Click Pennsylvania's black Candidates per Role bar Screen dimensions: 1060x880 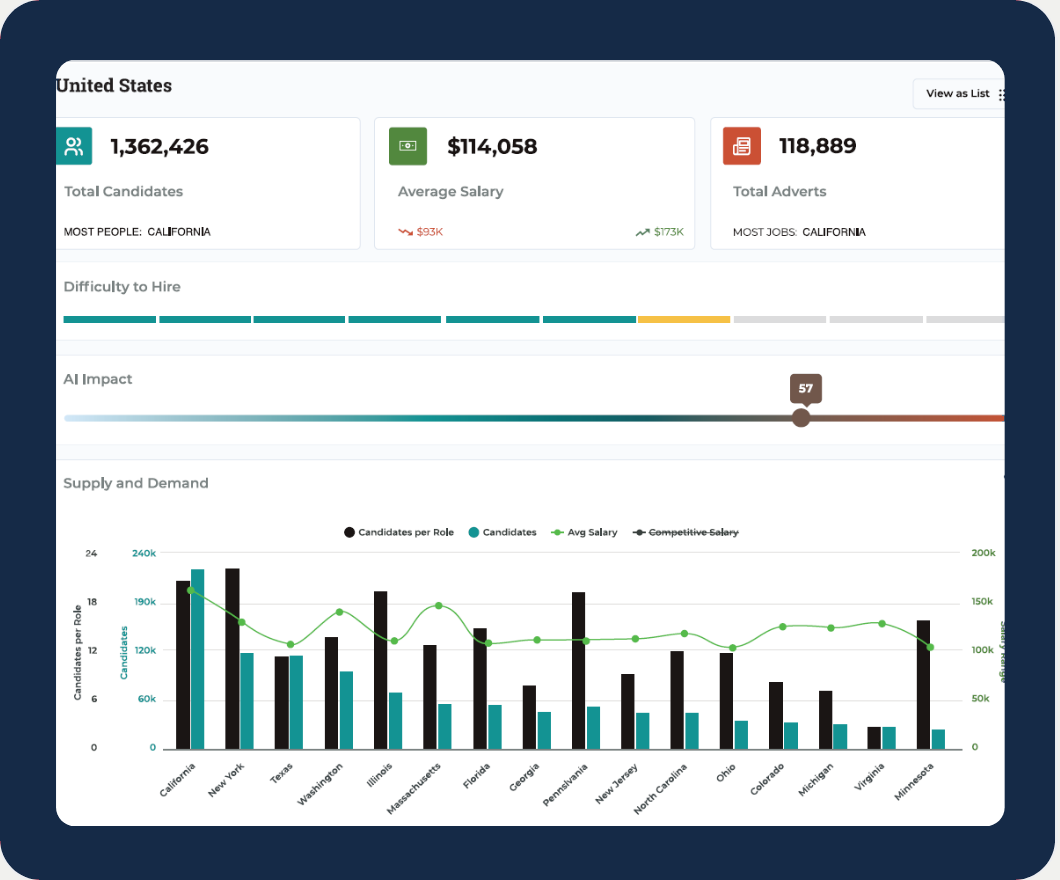579,670
